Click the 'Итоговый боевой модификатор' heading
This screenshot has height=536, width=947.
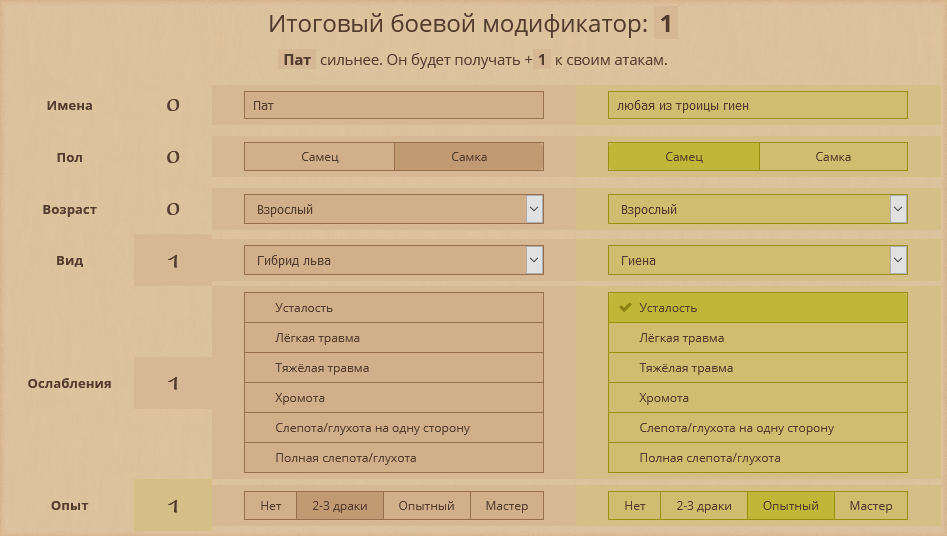point(458,24)
